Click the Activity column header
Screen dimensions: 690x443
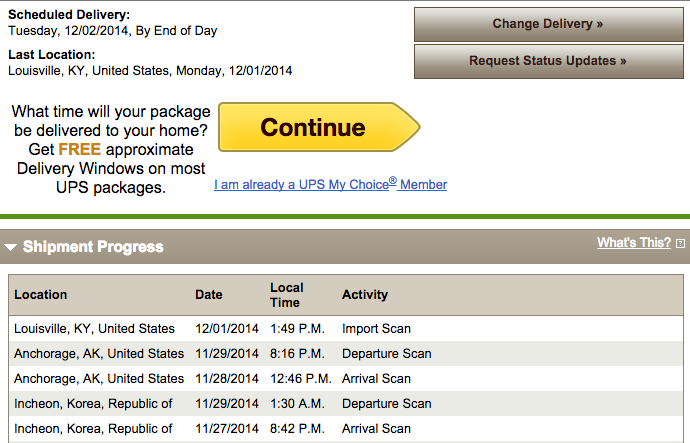point(365,295)
